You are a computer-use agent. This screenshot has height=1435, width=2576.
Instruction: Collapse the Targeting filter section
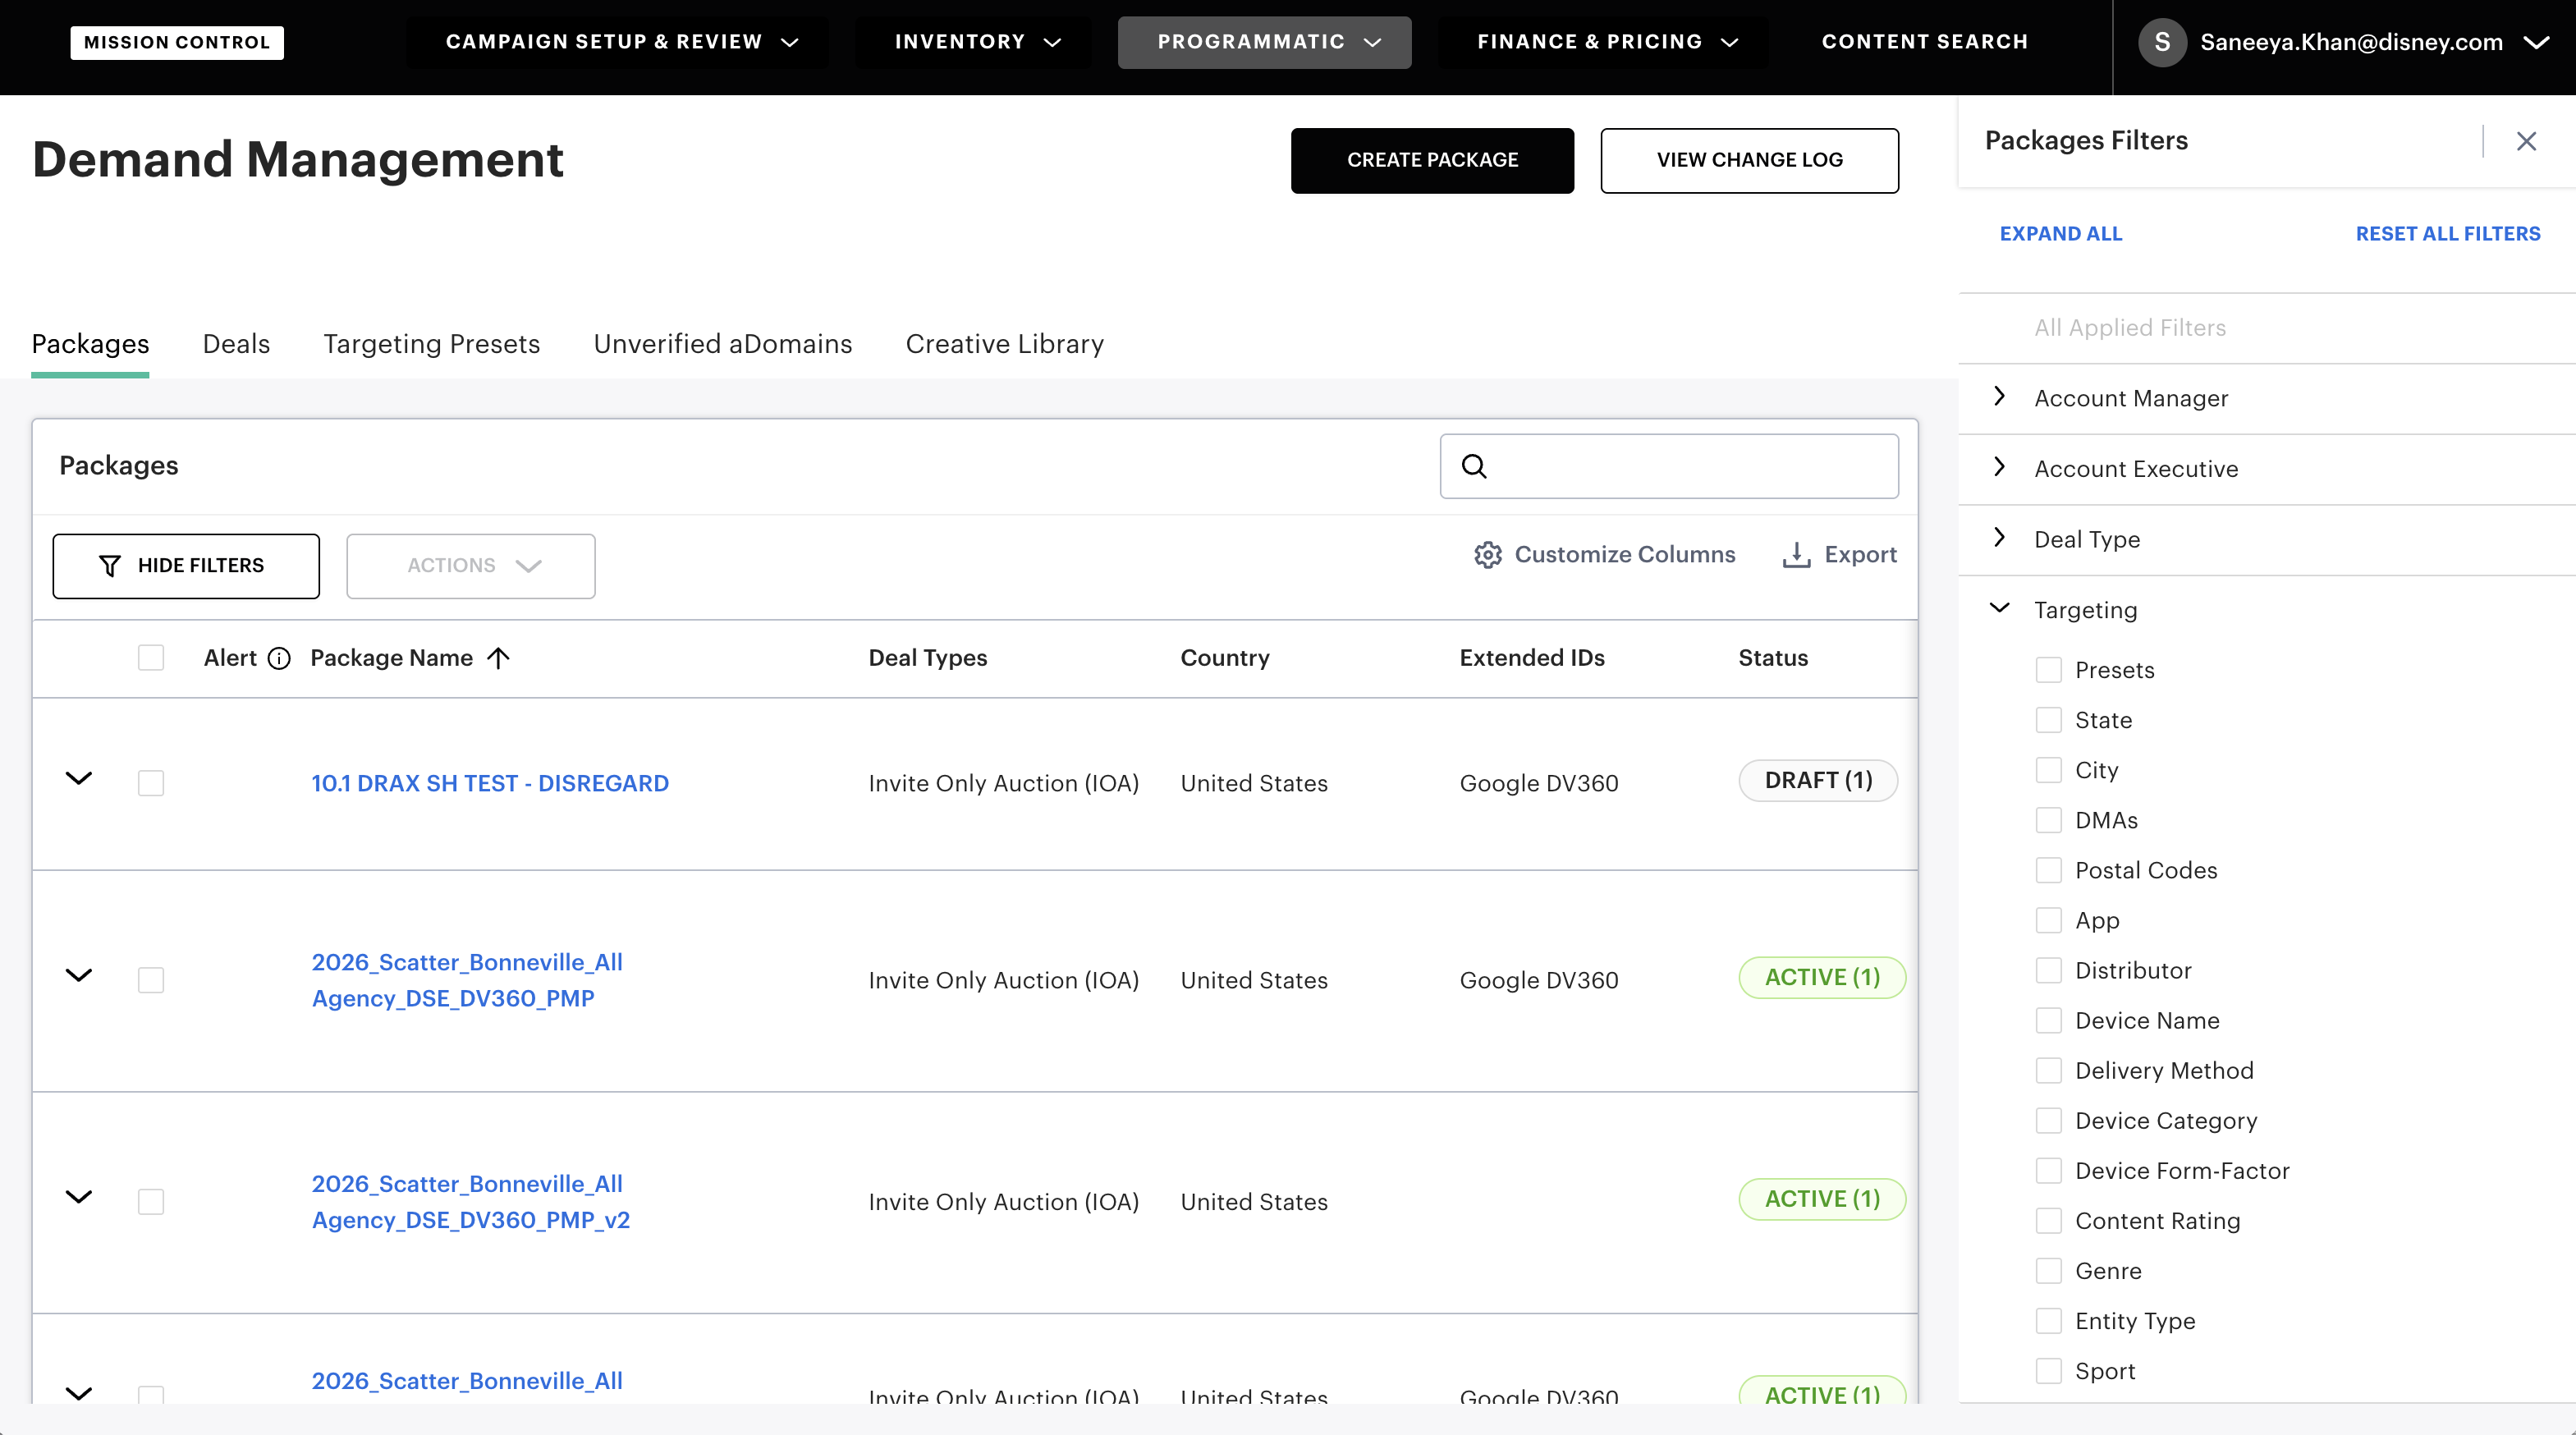click(1999, 608)
